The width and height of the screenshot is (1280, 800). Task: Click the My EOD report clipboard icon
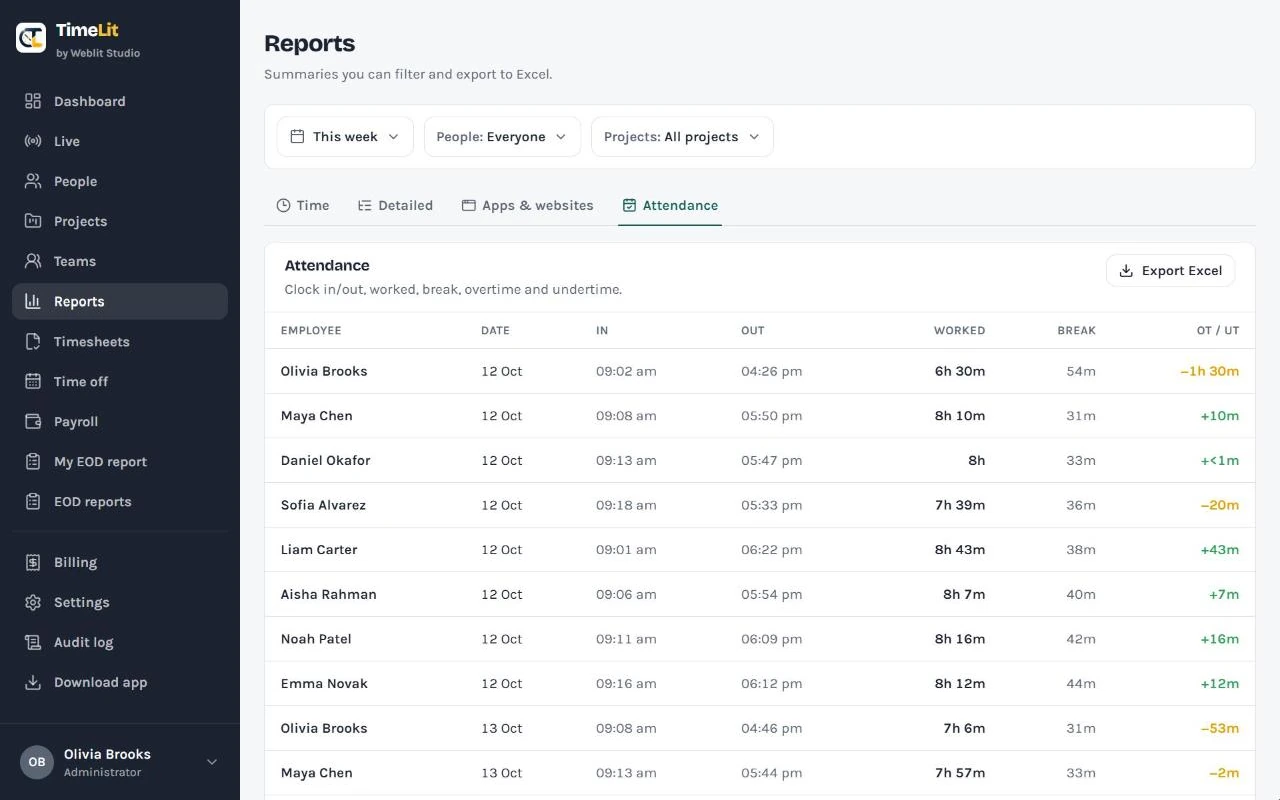coord(33,461)
